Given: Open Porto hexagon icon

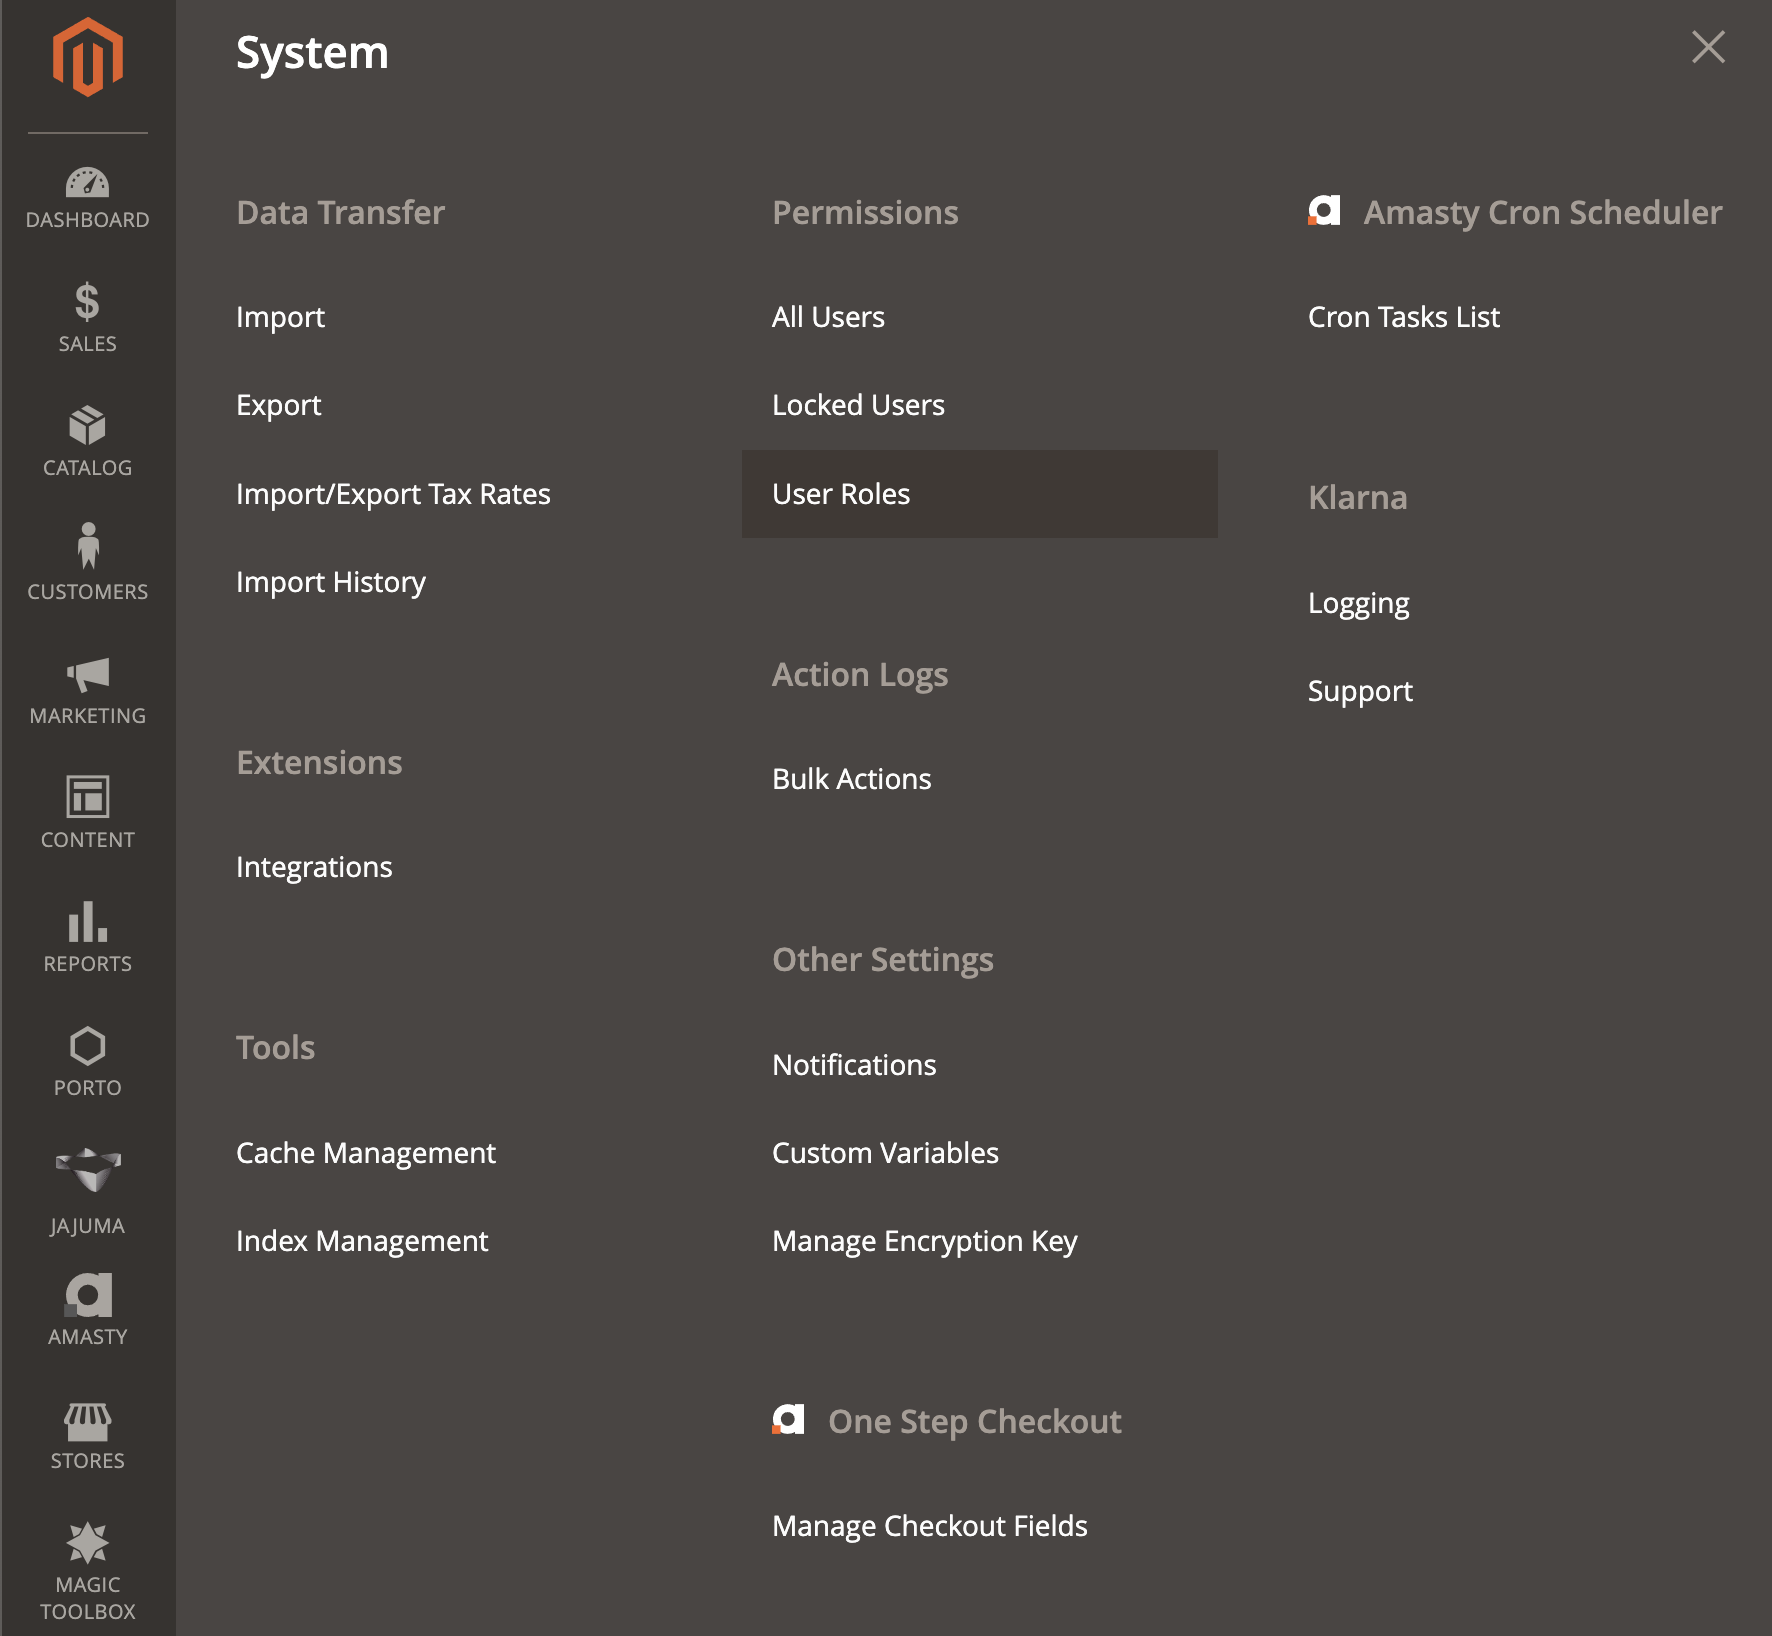Looking at the screenshot, I should (x=88, y=1047).
